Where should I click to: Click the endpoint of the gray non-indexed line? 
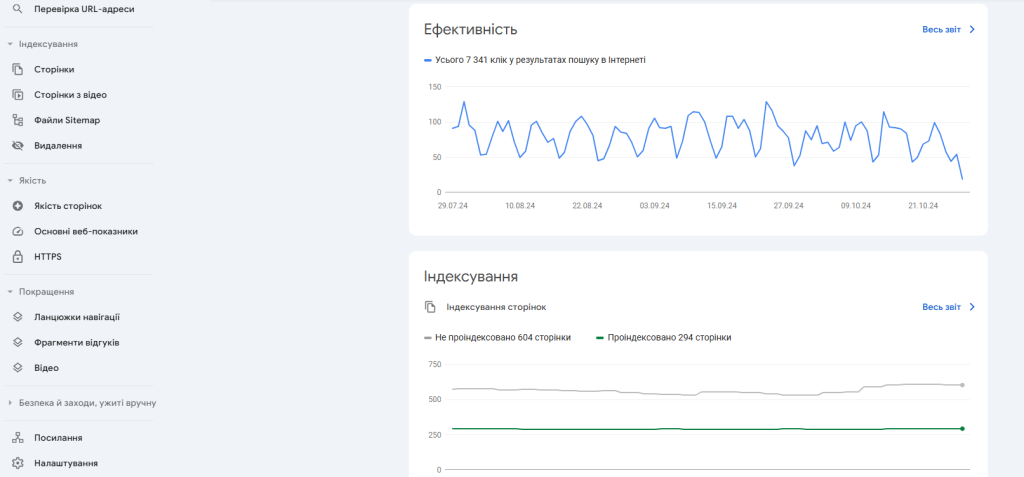962,385
